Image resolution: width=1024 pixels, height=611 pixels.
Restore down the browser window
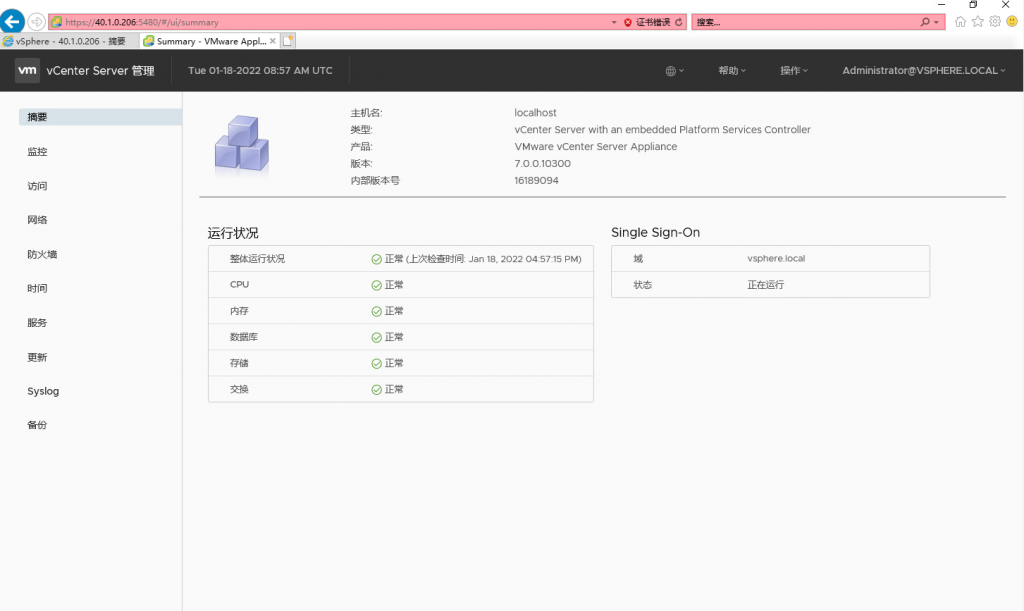click(973, 5)
